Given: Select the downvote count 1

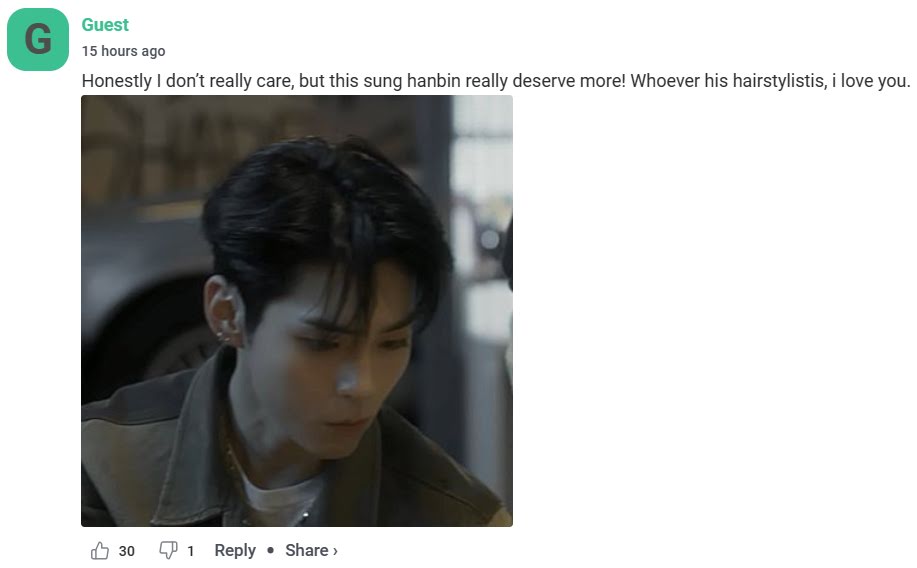Looking at the screenshot, I should click(x=191, y=551).
